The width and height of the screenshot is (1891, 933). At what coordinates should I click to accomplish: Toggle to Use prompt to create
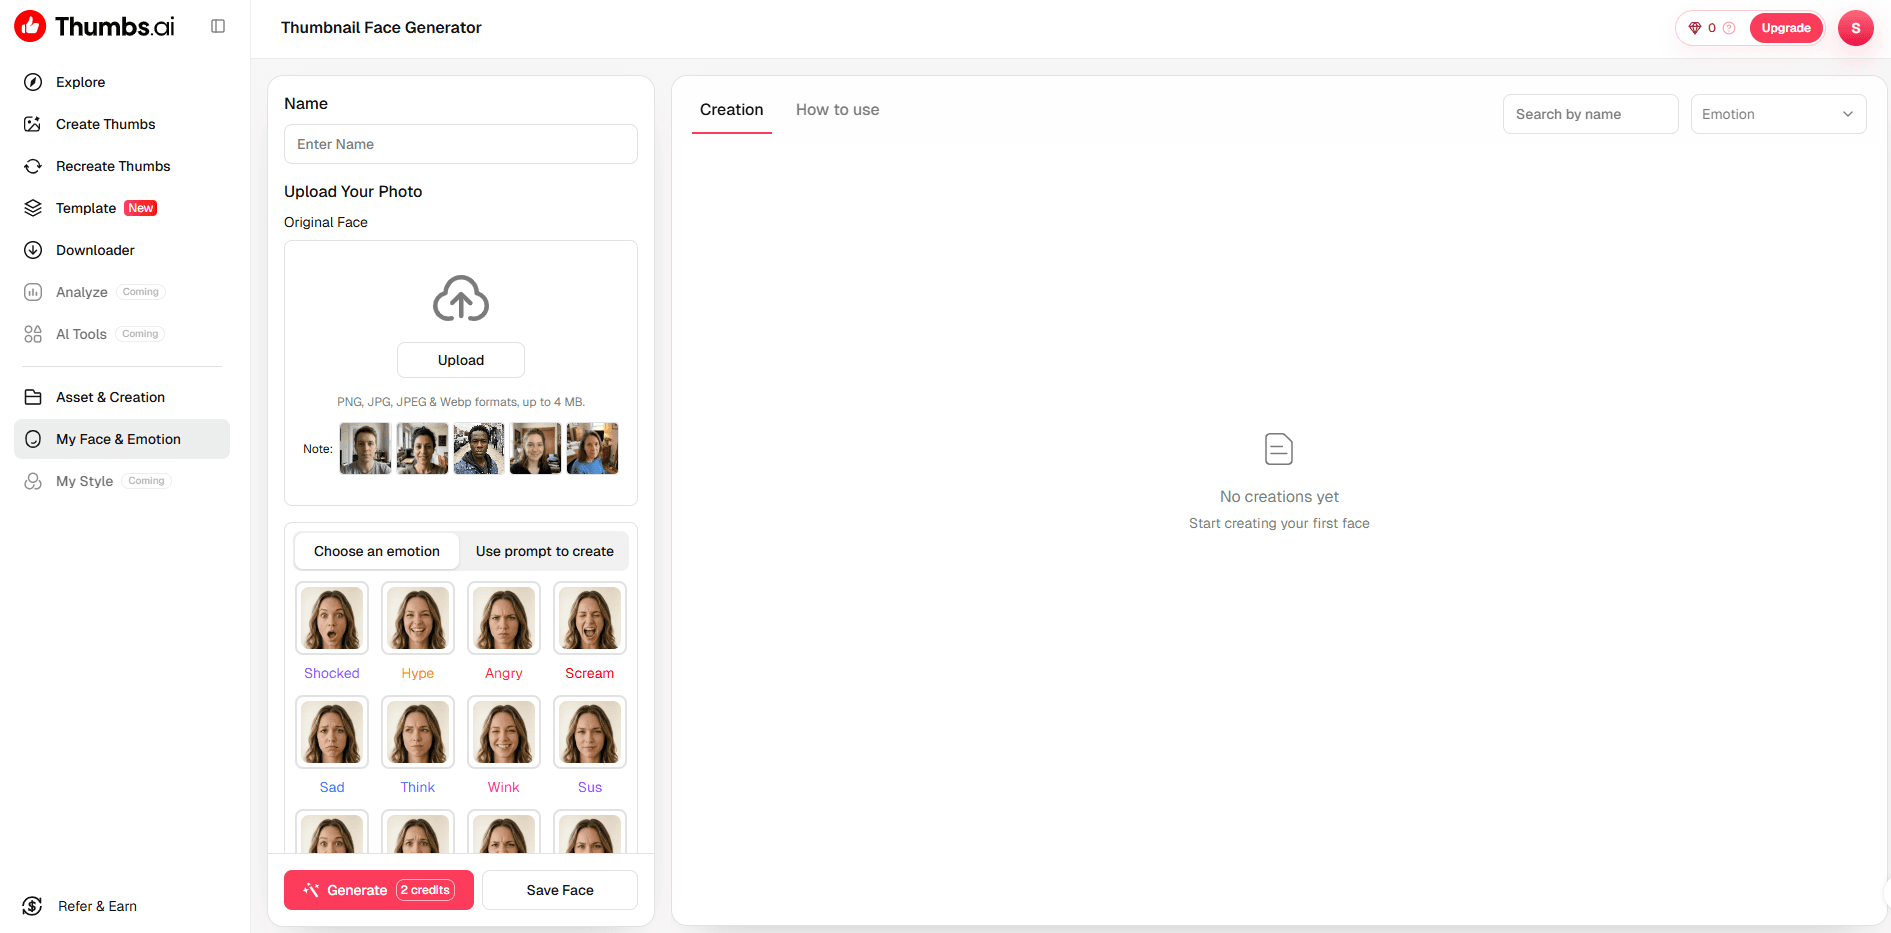(545, 551)
